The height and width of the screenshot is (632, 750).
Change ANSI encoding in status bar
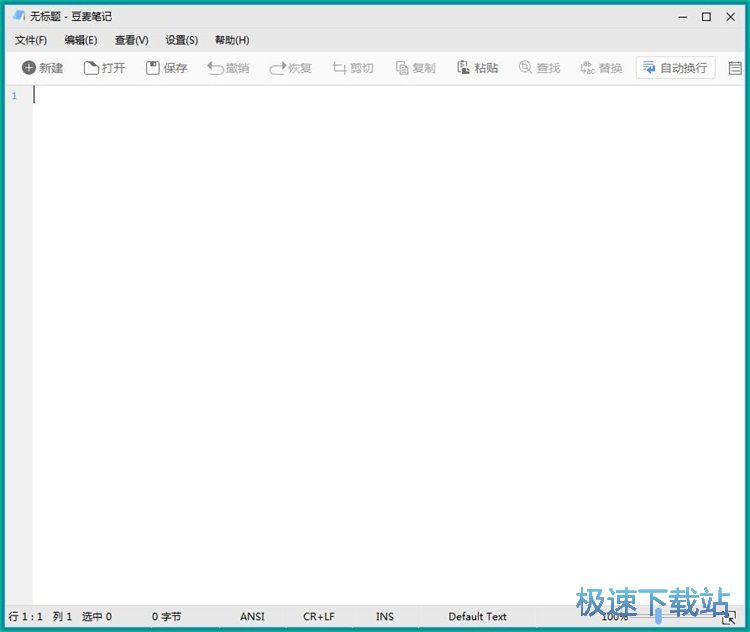coord(252,617)
